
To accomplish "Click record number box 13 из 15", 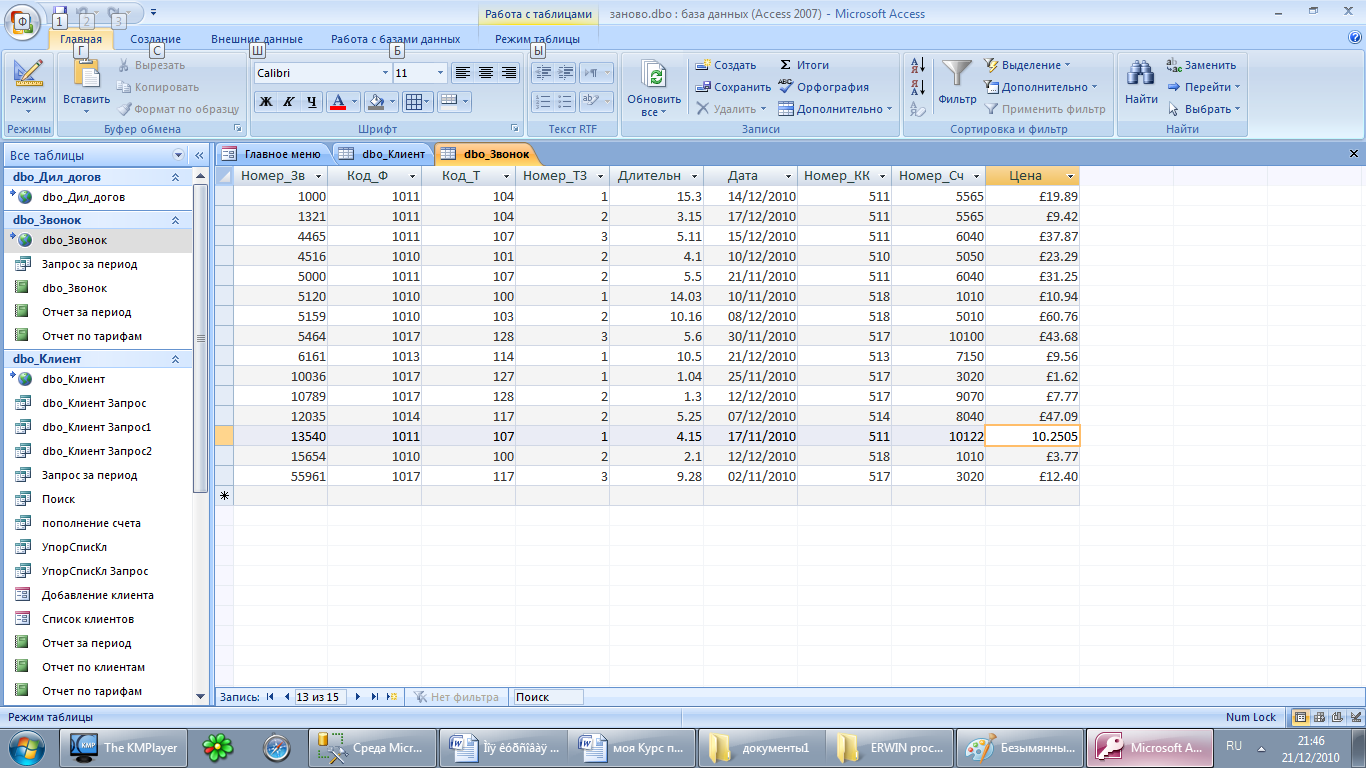I will tap(319, 697).
